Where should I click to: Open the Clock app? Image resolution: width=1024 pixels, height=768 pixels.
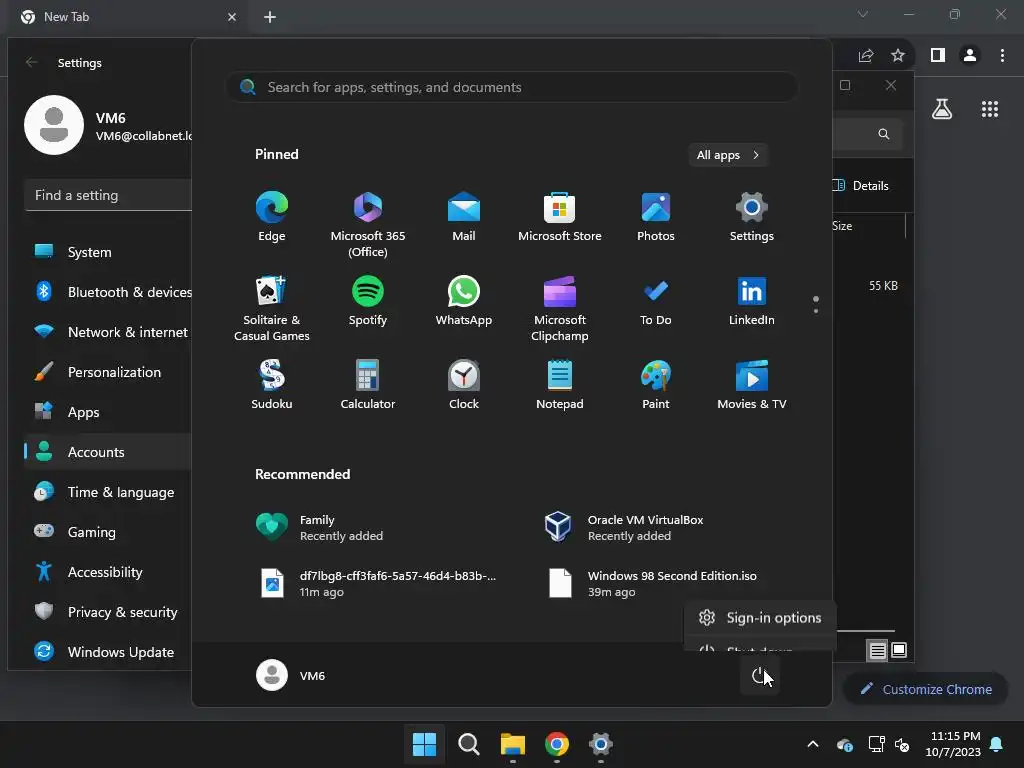tap(464, 385)
